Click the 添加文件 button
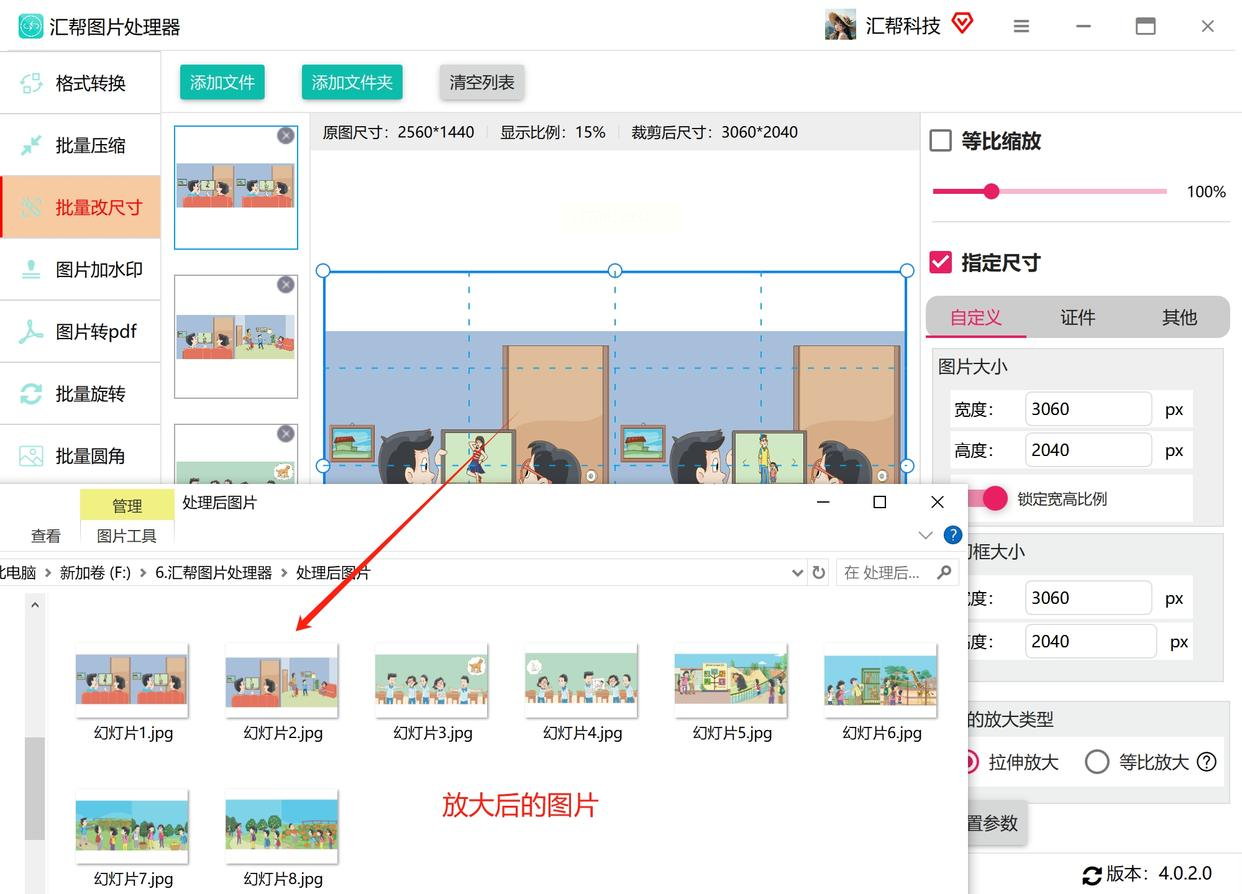Image resolution: width=1242 pixels, height=894 pixels. coord(222,82)
